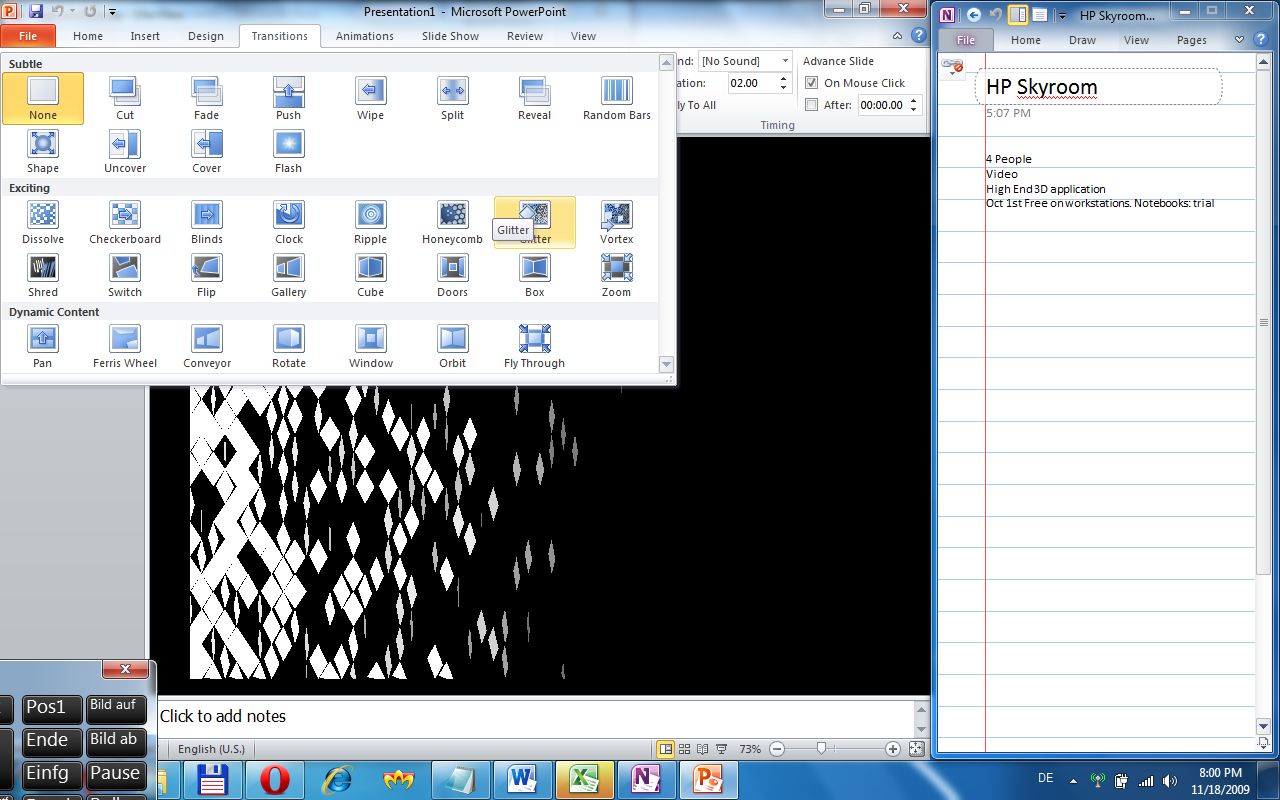Select the Vortex transition

(616, 215)
